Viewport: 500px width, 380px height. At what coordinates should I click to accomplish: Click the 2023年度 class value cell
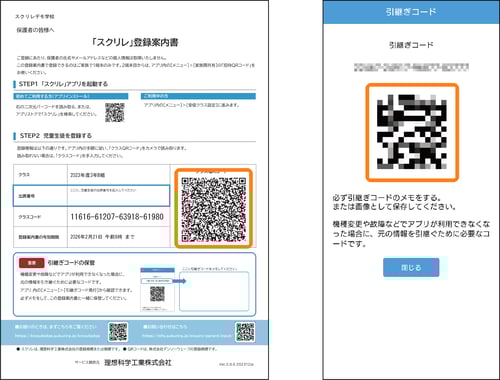point(118,175)
